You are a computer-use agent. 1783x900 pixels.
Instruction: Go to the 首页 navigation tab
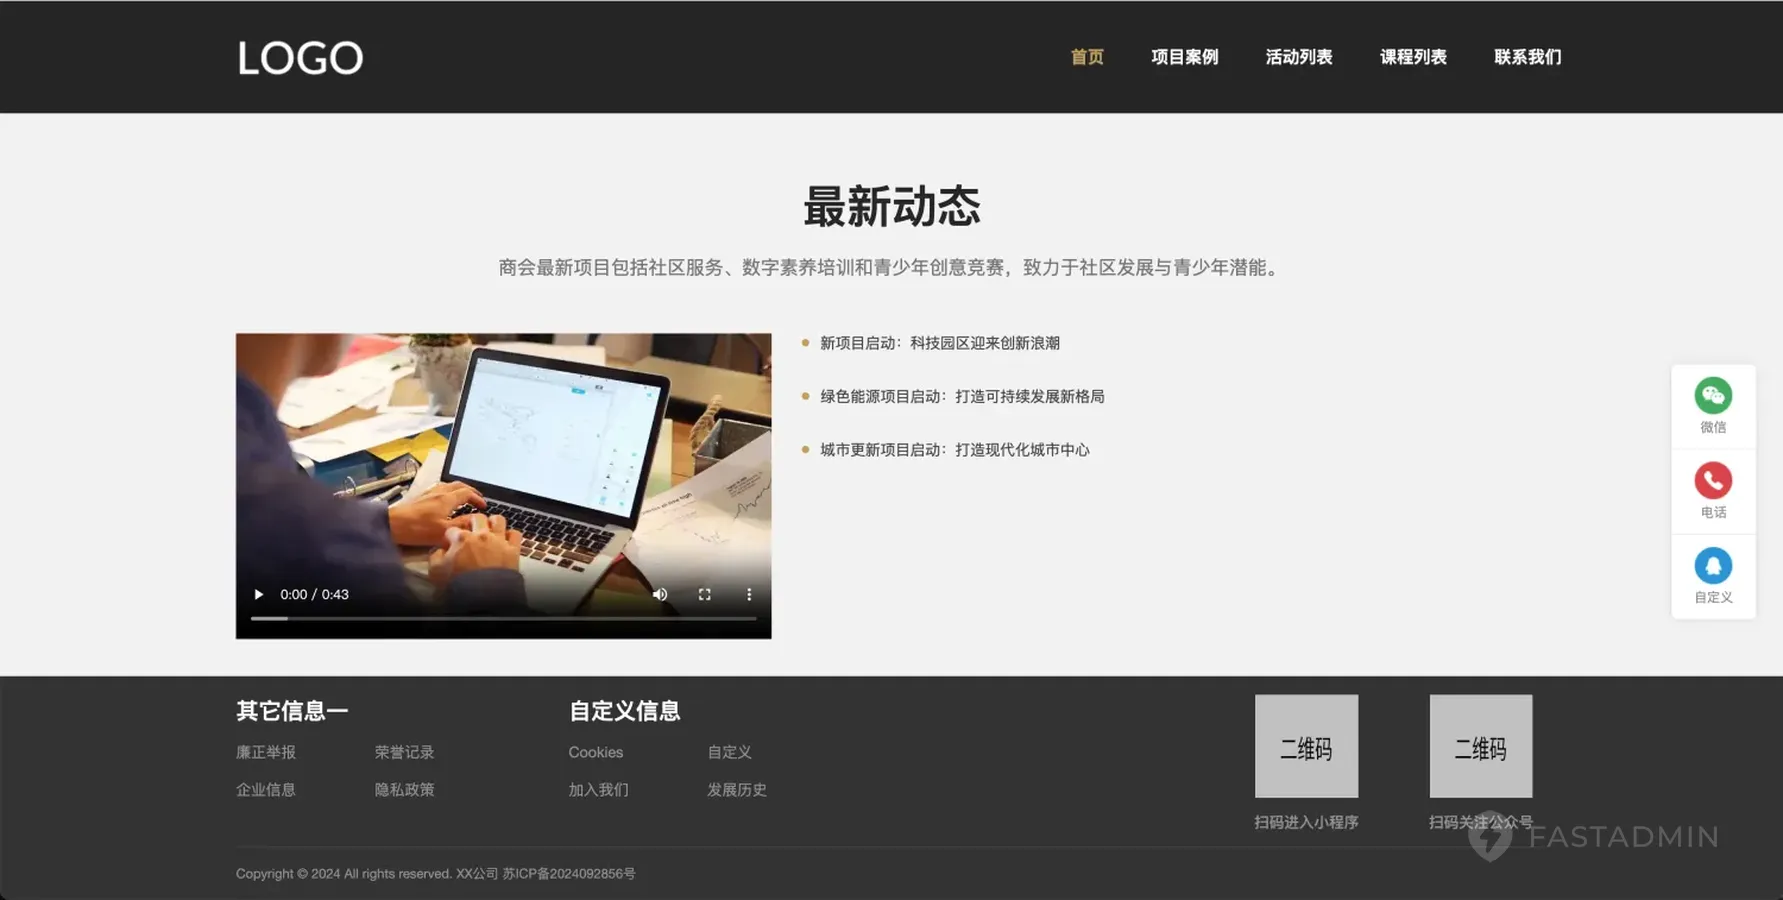point(1087,57)
